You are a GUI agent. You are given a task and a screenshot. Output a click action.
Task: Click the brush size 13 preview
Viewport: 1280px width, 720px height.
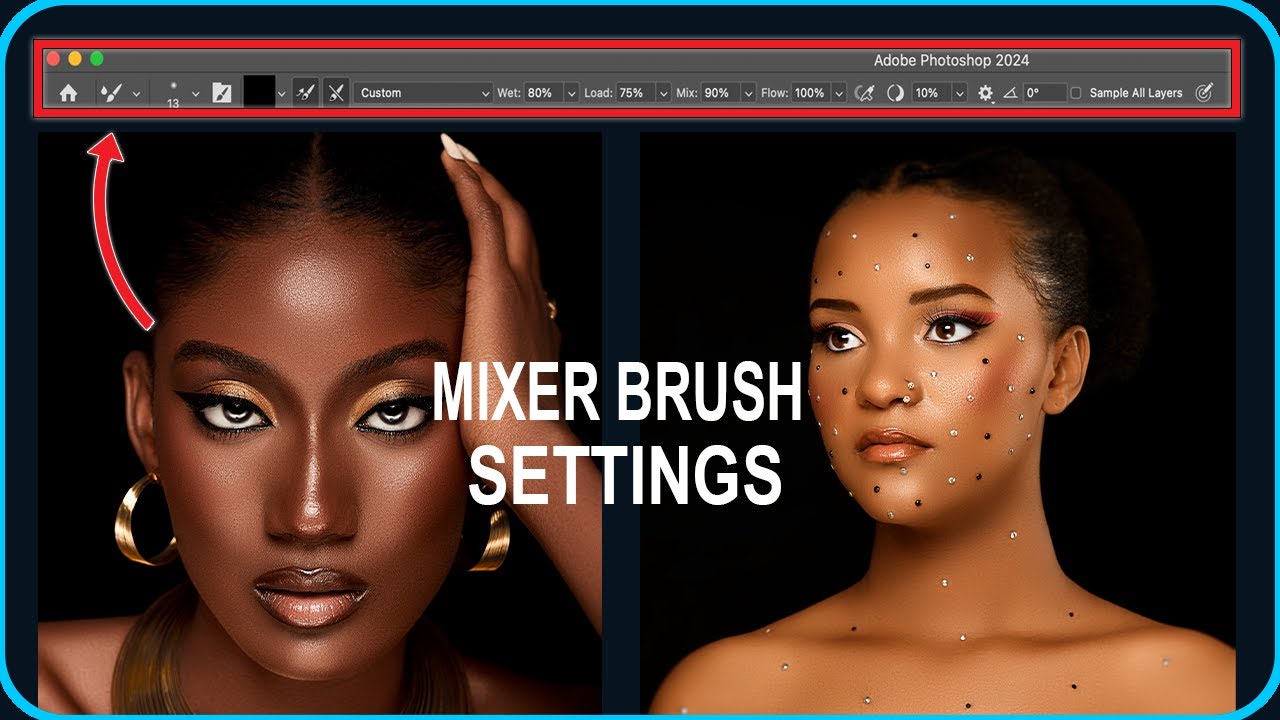[x=173, y=94]
